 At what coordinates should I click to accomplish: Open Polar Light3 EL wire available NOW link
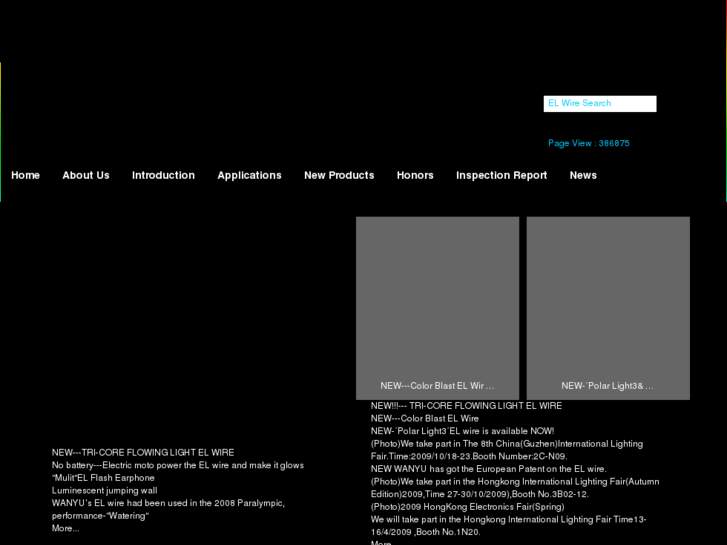pyautogui.click(x=462, y=431)
